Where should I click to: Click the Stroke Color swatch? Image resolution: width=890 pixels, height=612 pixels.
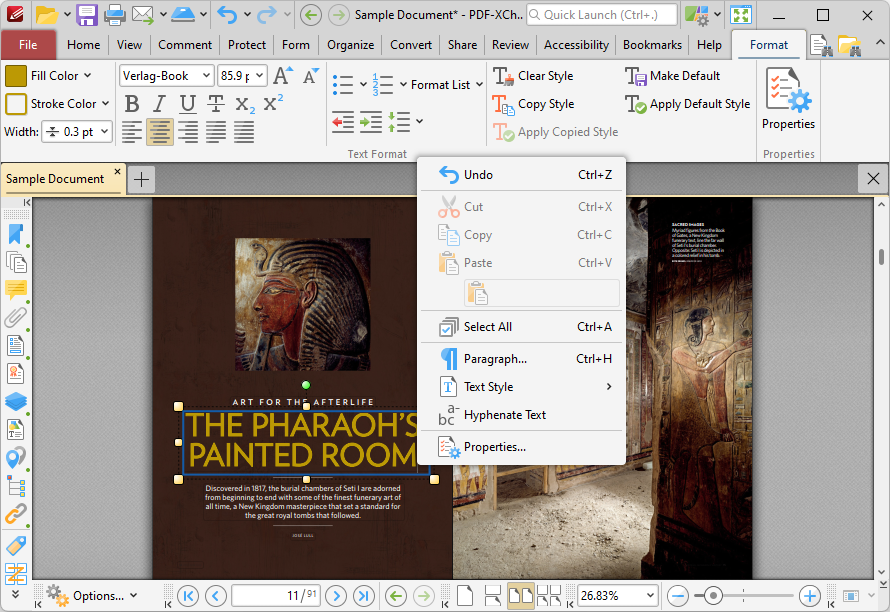(16, 104)
